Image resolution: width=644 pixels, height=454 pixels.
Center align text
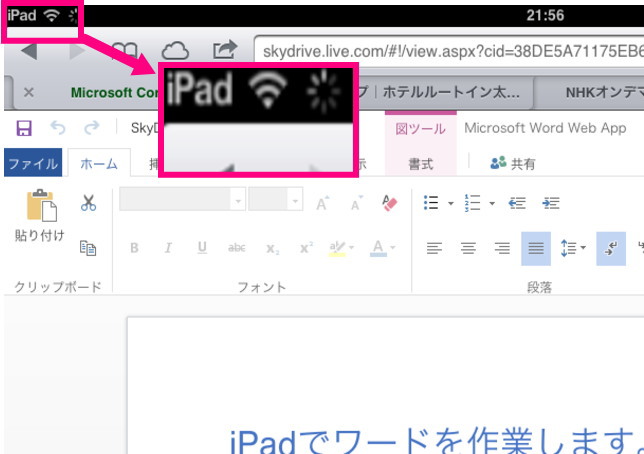(x=468, y=248)
